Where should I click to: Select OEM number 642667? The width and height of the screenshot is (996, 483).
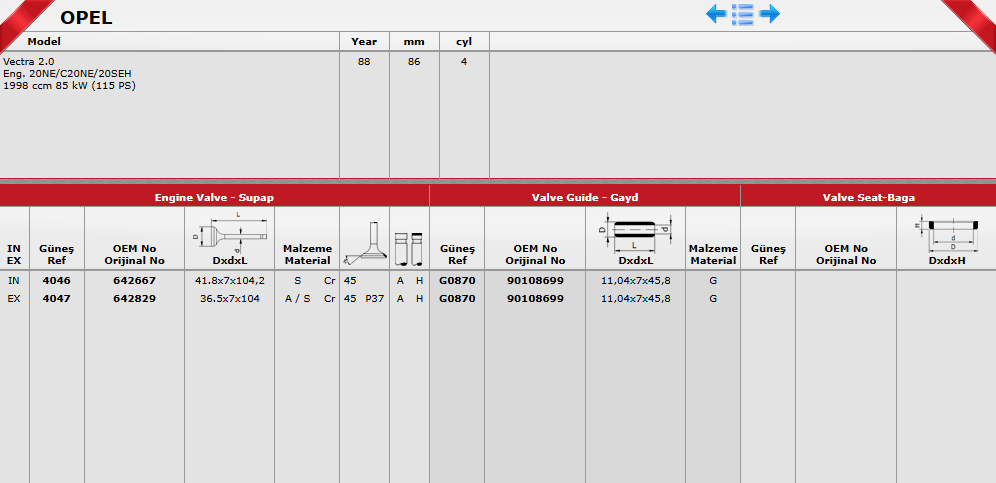pyautogui.click(x=134, y=281)
